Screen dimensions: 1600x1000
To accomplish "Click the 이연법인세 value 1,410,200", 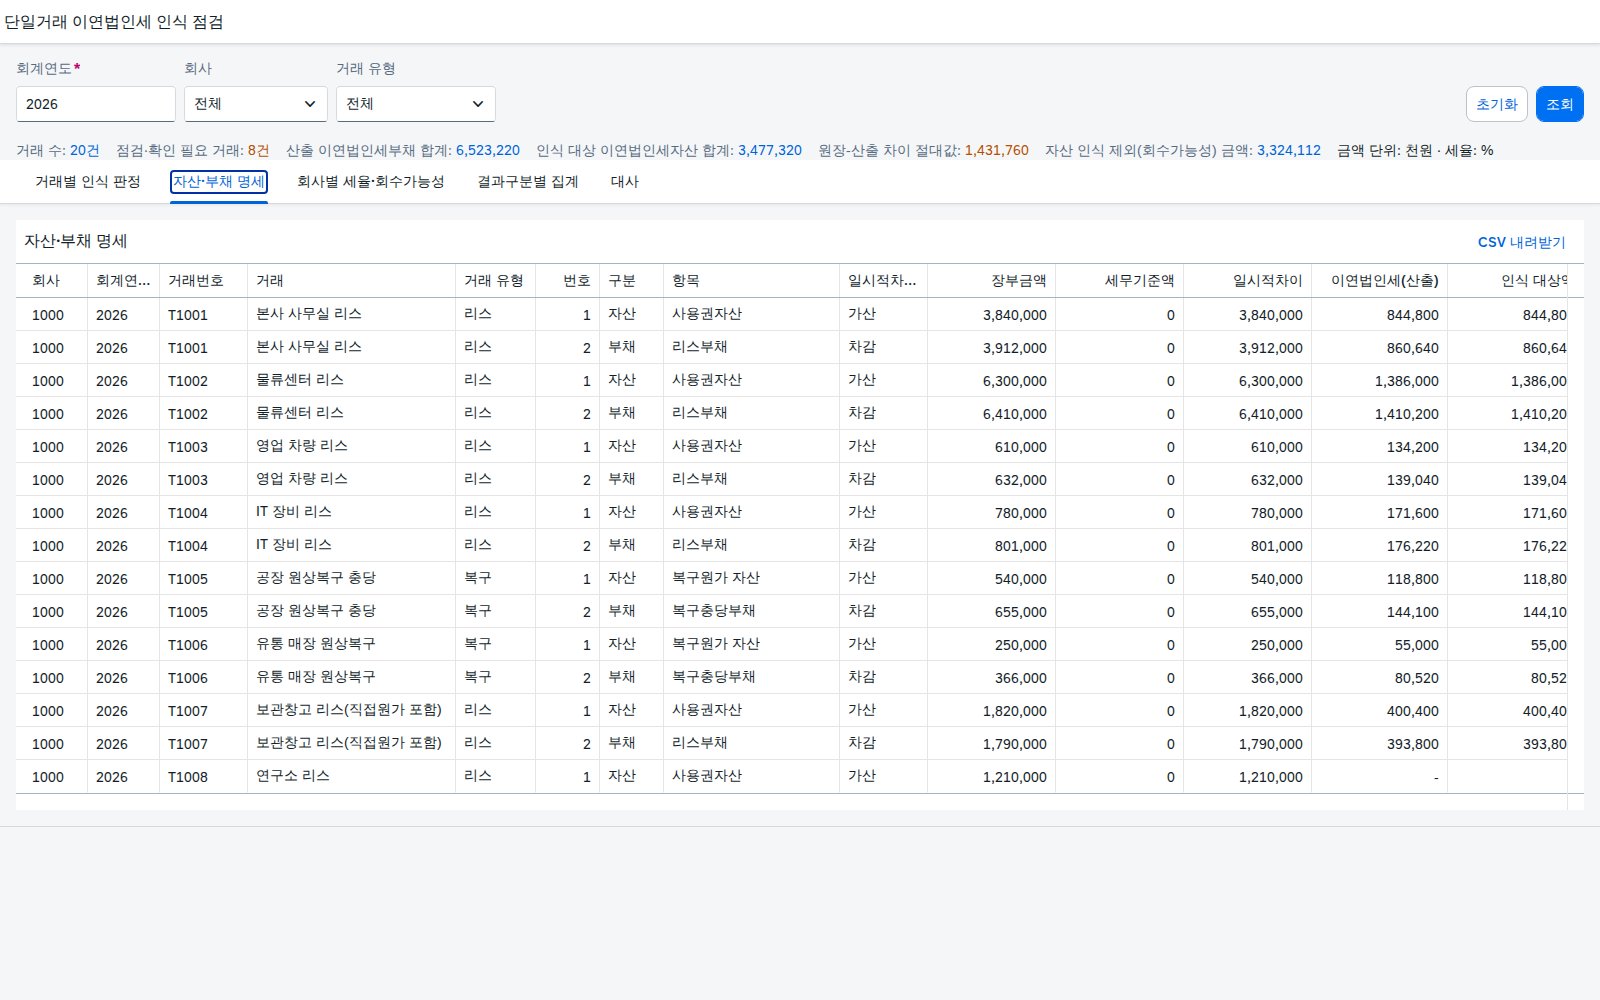I will pyautogui.click(x=1407, y=414).
